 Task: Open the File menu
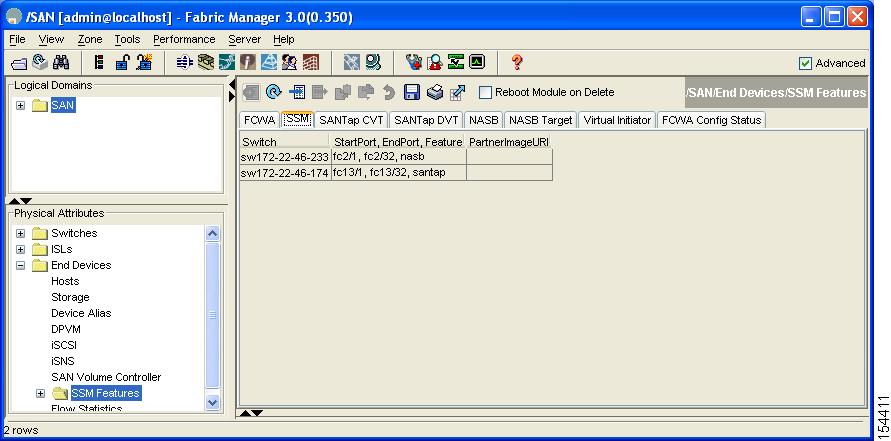pos(18,39)
